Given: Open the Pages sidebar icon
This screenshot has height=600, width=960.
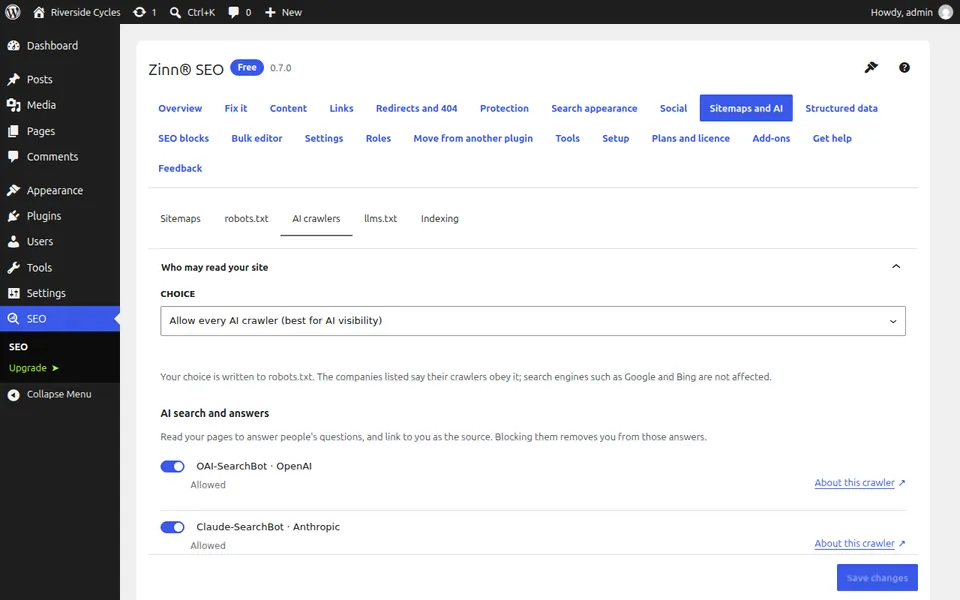Looking at the screenshot, I should [13, 131].
